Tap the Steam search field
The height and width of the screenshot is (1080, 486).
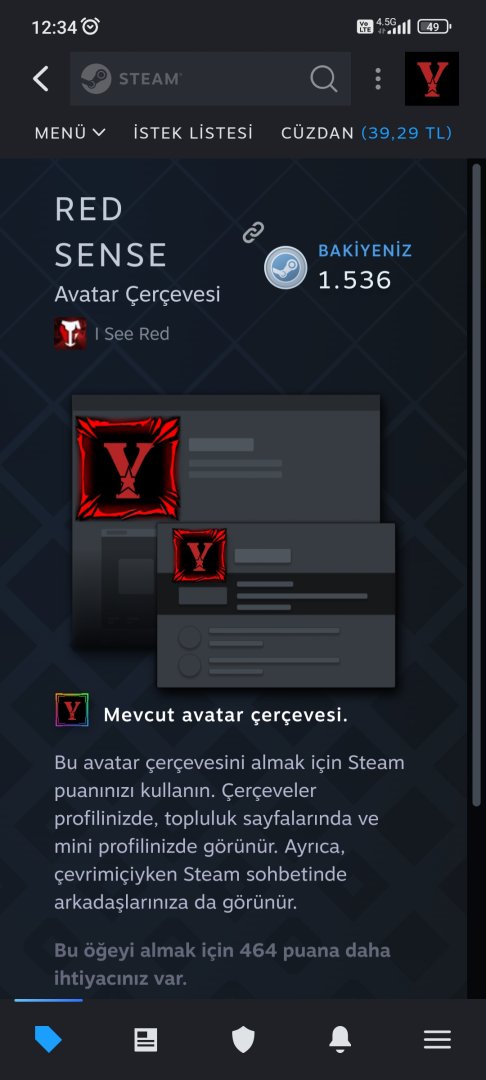click(x=211, y=79)
